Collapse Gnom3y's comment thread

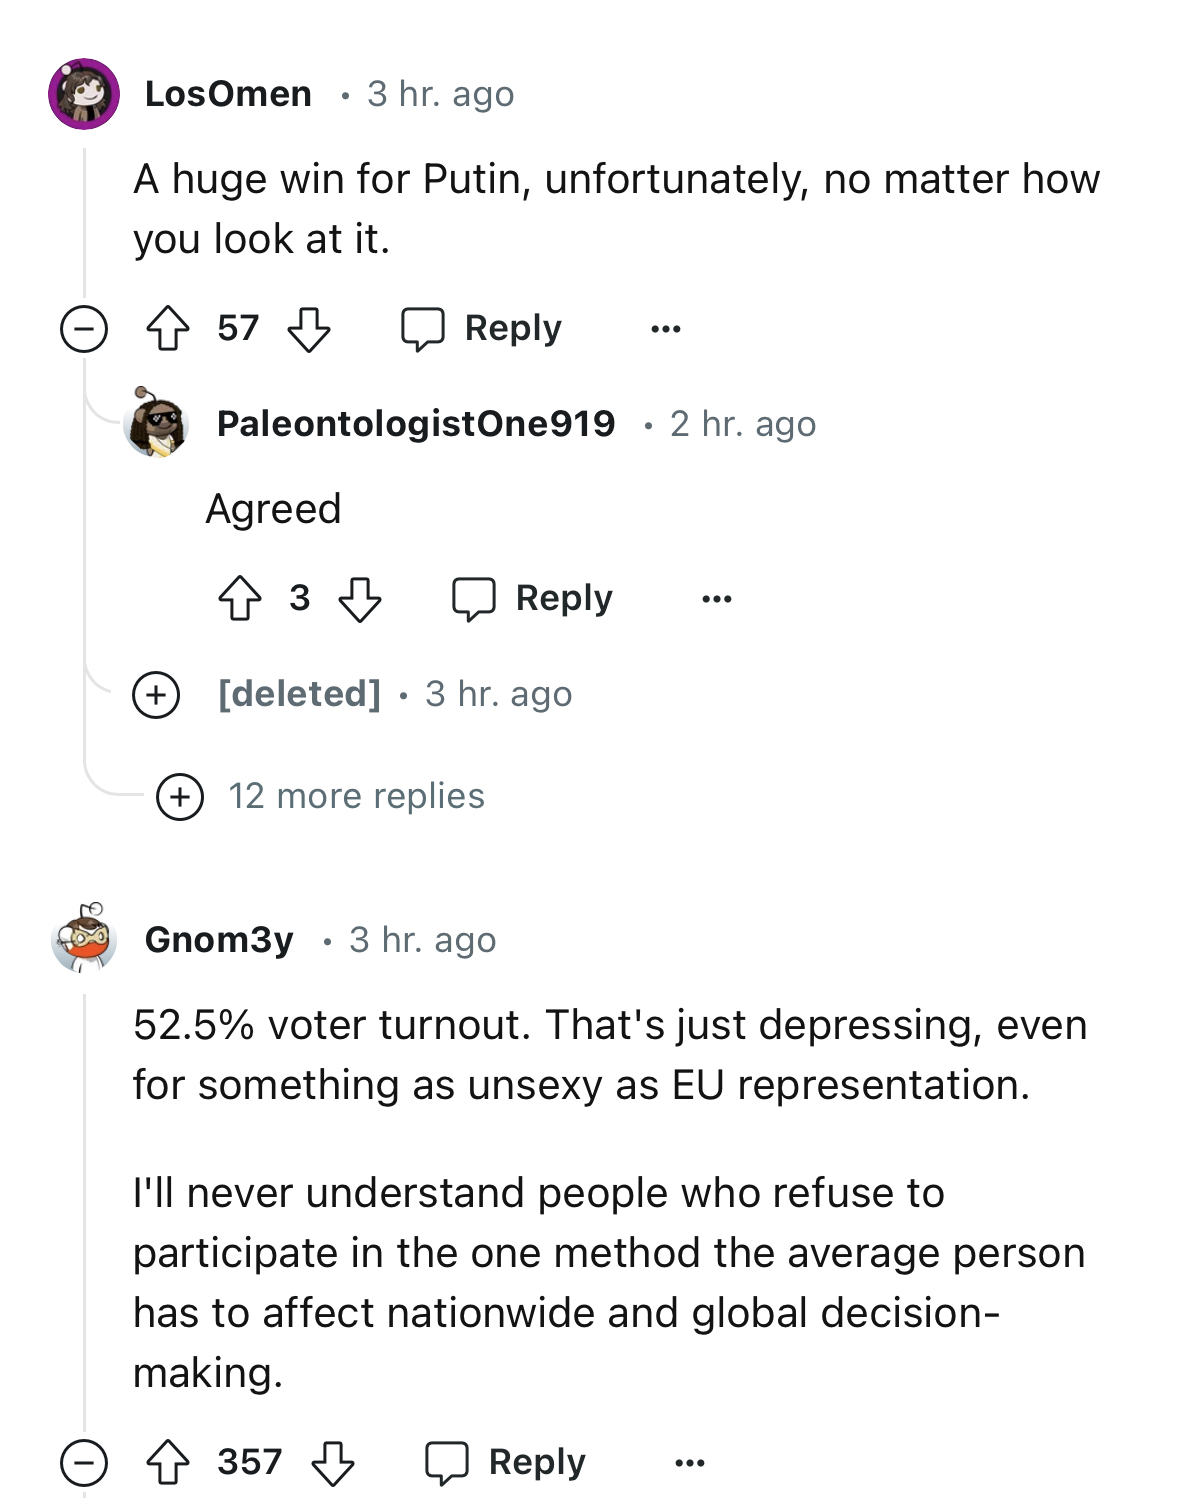(84, 1463)
